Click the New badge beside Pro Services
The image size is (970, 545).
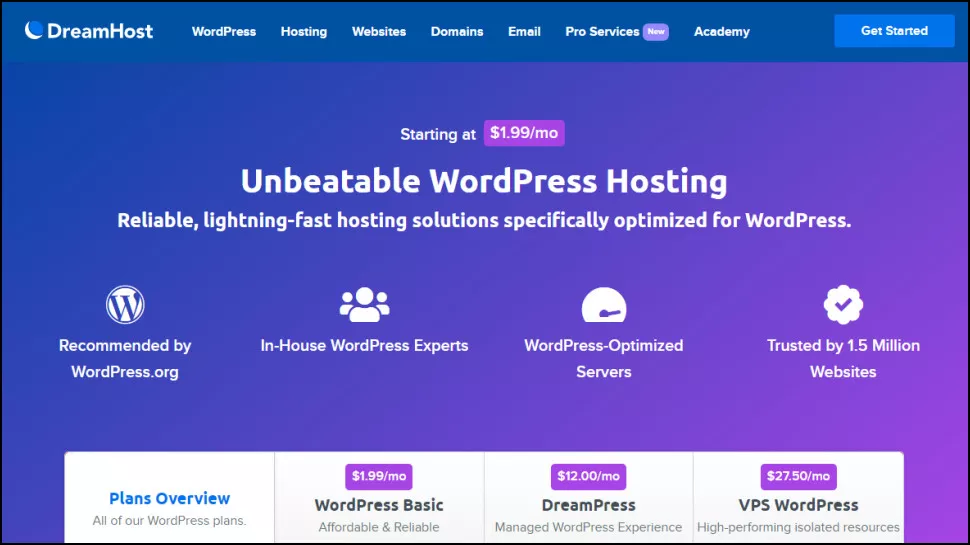[x=656, y=32]
